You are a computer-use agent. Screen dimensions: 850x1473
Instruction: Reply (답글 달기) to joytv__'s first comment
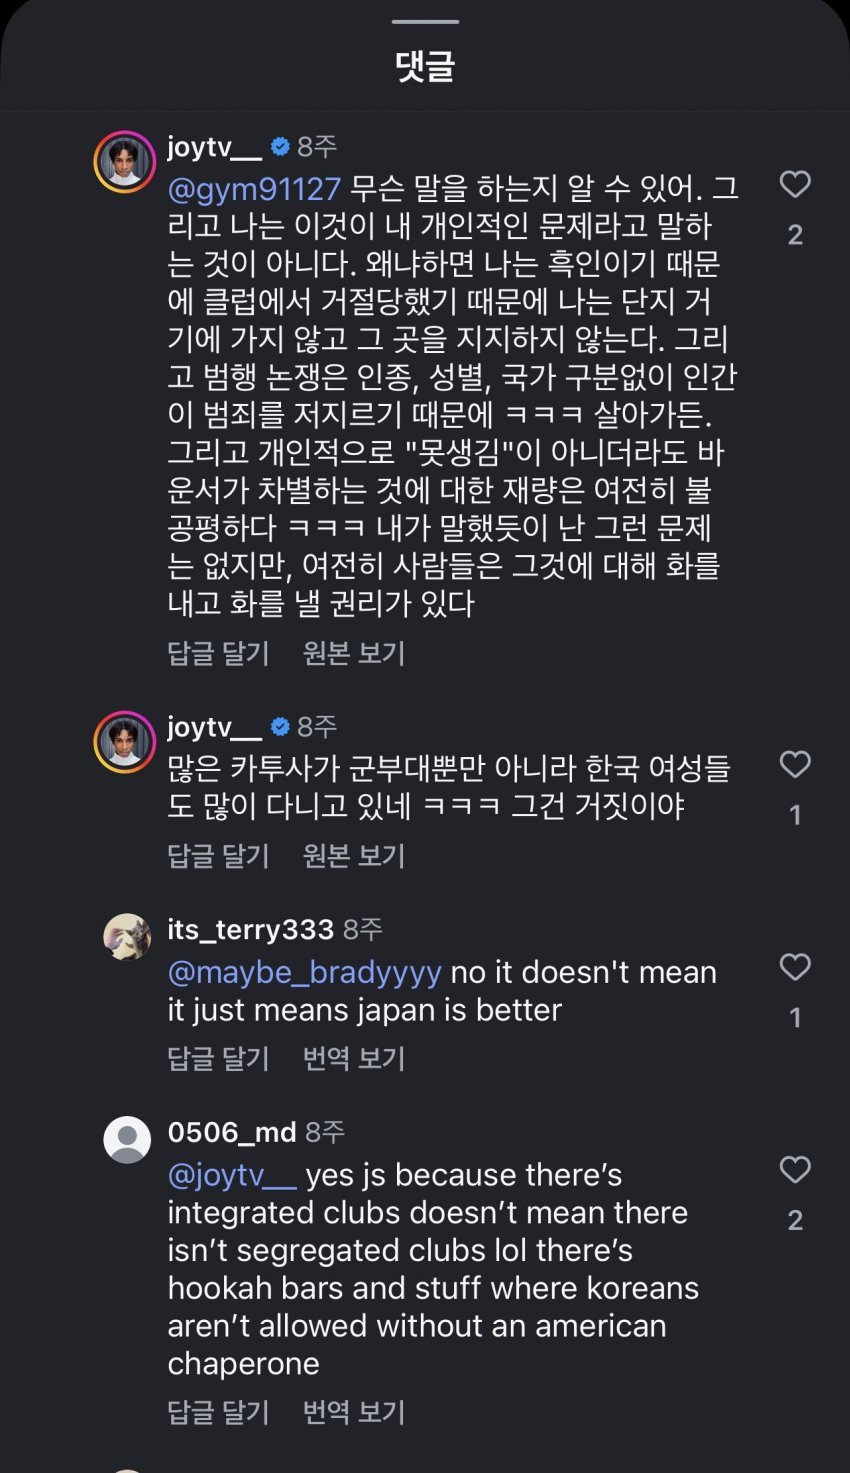218,654
